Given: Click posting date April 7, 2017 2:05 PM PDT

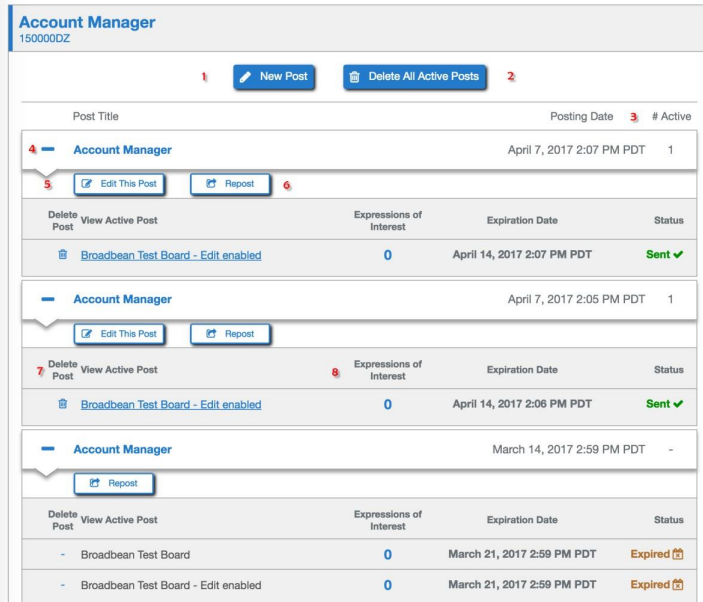Looking at the screenshot, I should (x=576, y=299).
